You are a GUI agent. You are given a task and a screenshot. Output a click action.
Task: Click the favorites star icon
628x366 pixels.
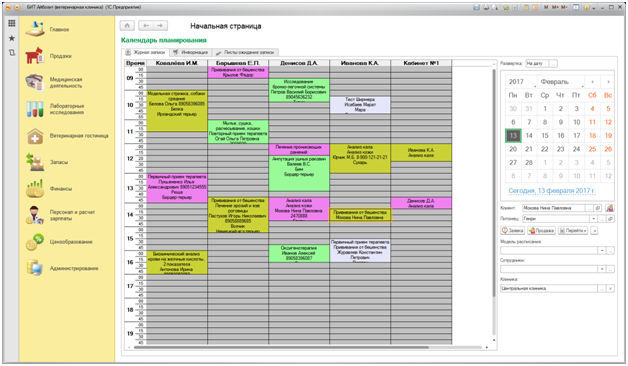[x=12, y=38]
